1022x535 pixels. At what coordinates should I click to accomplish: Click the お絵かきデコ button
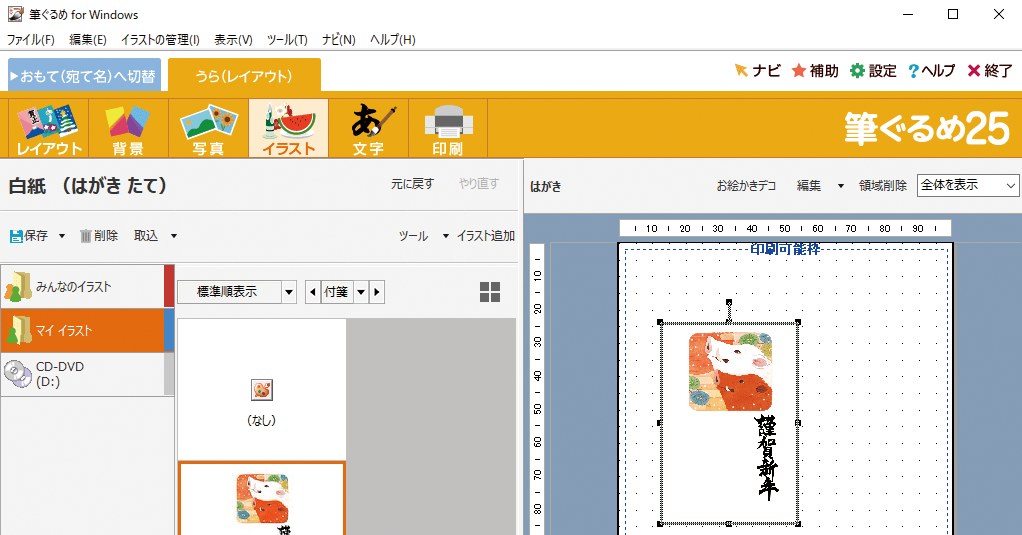click(746, 186)
